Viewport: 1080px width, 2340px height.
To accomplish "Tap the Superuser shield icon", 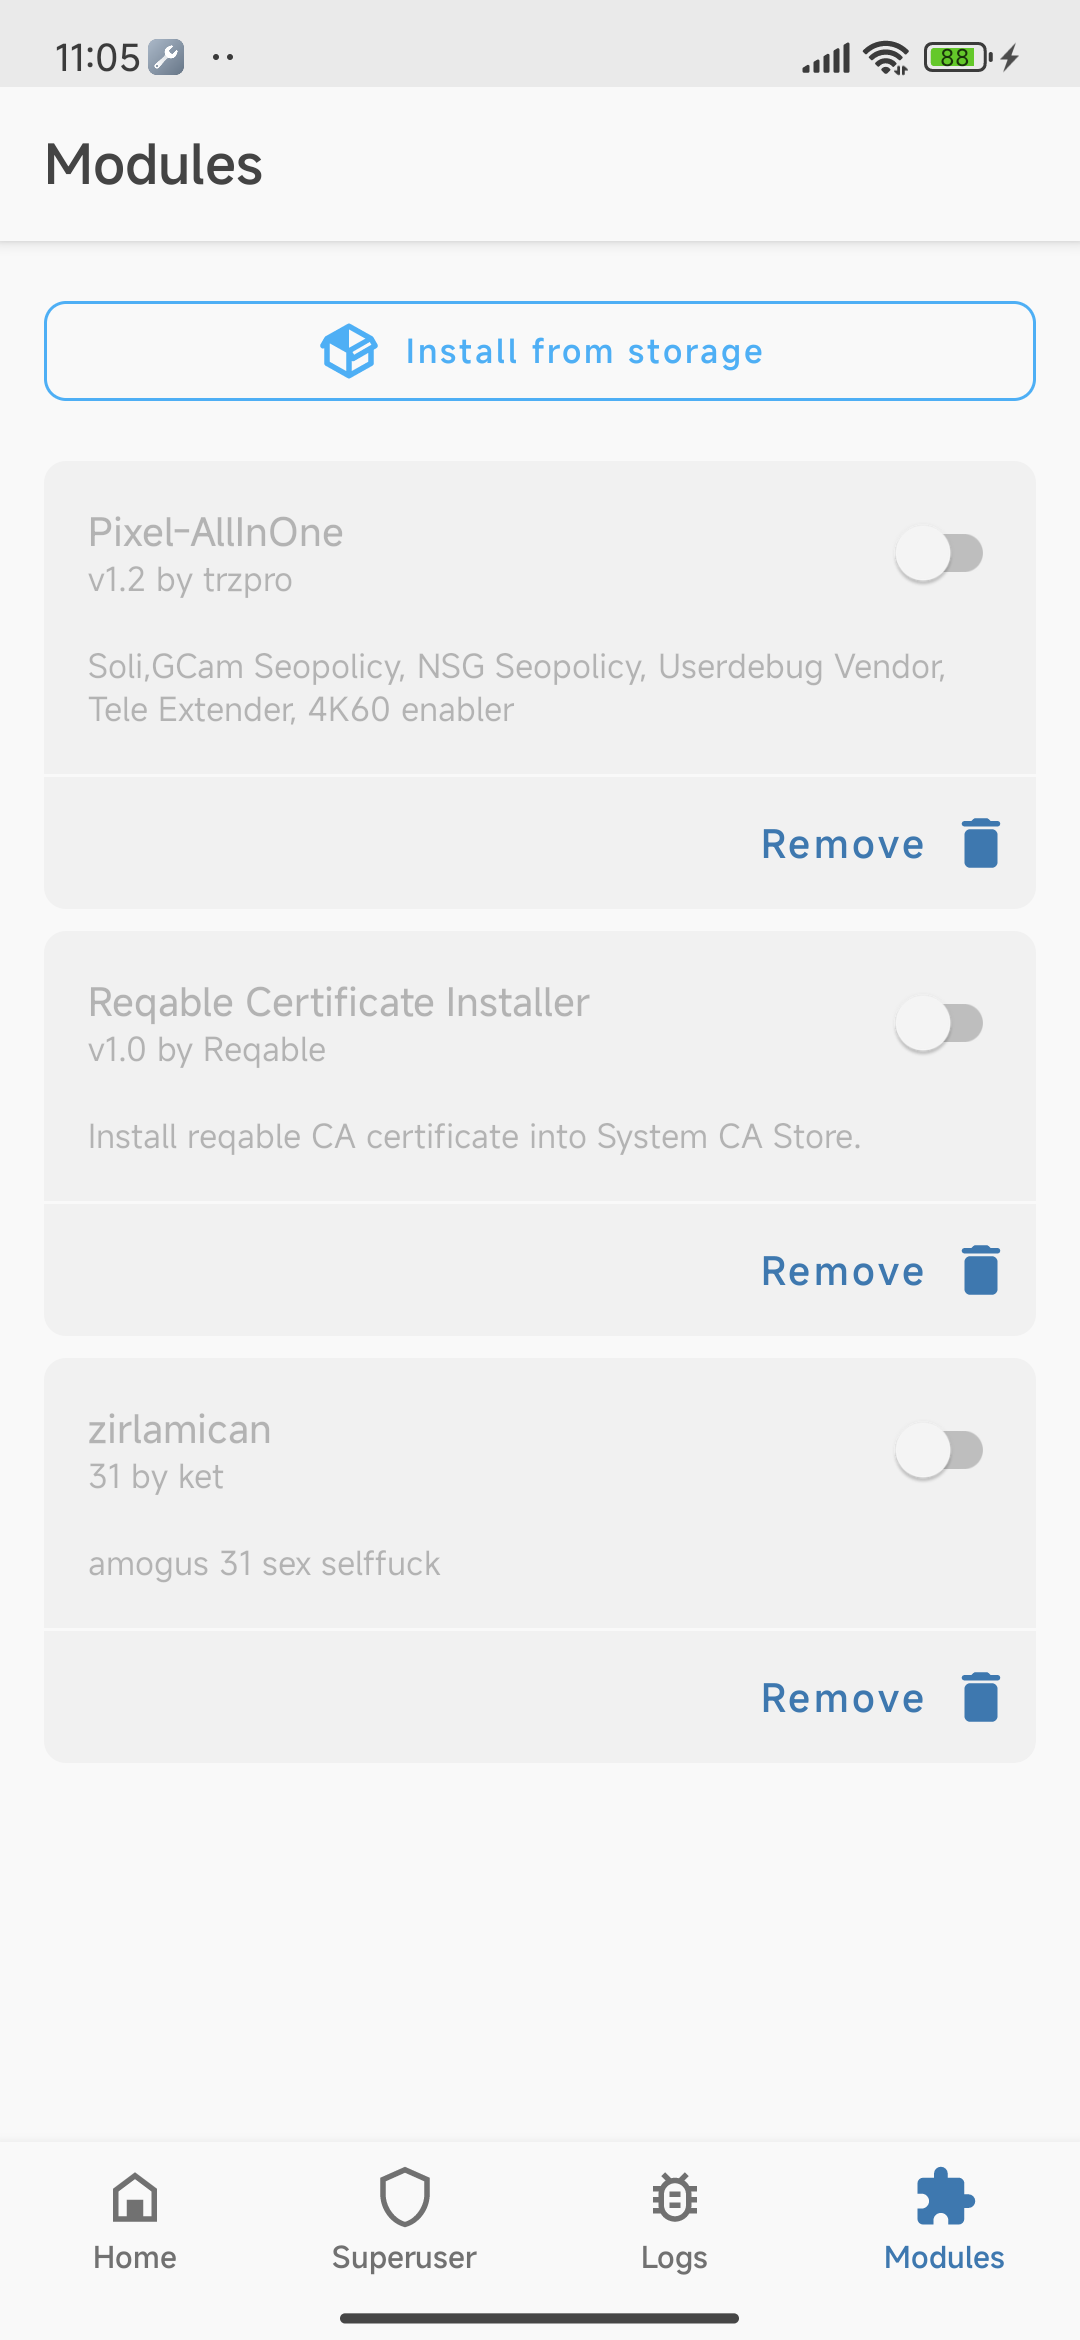I will coord(405,2198).
